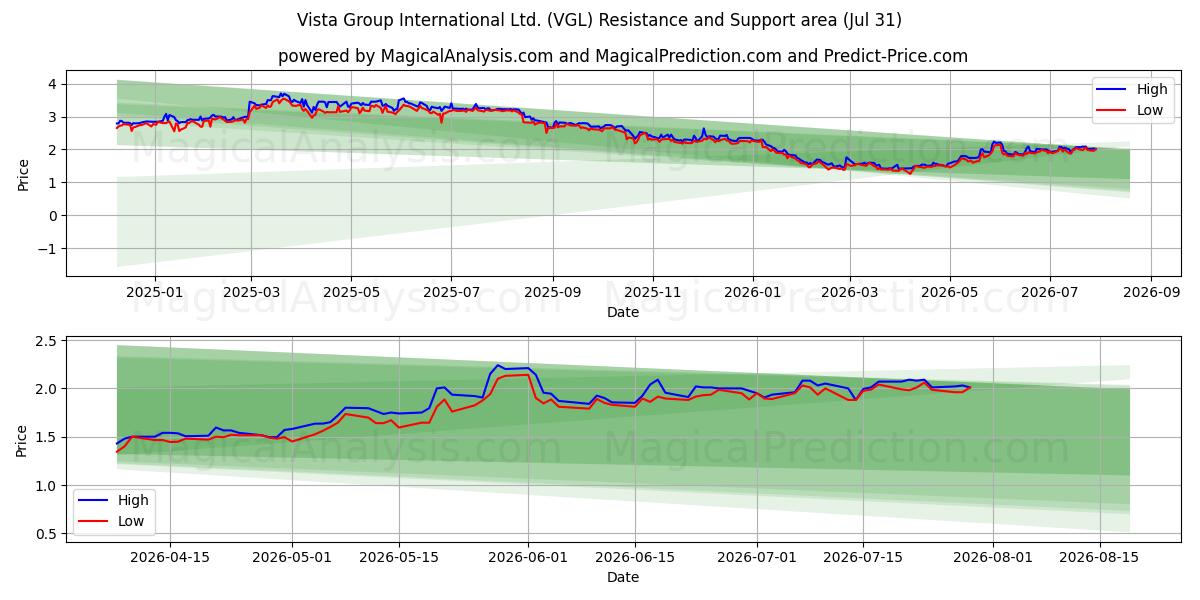Click the top chart '2026-05' date tick label
This screenshot has height=600, width=1200.
[950, 293]
